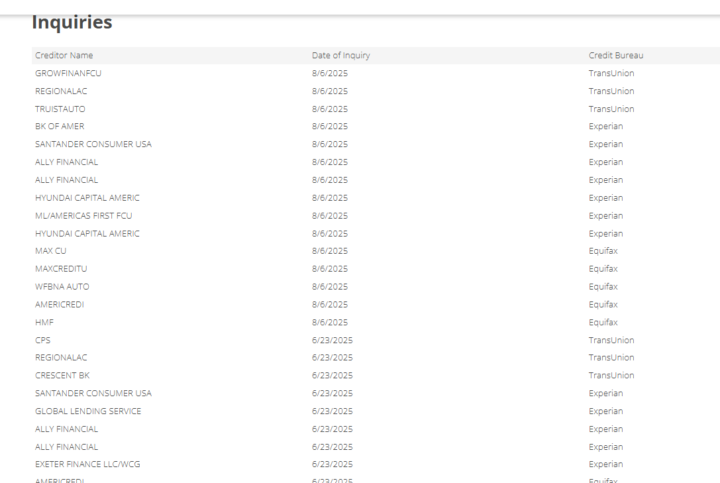Click Equifax in the MAX CU row
Viewport: 720px width, 483px height.
tap(603, 251)
